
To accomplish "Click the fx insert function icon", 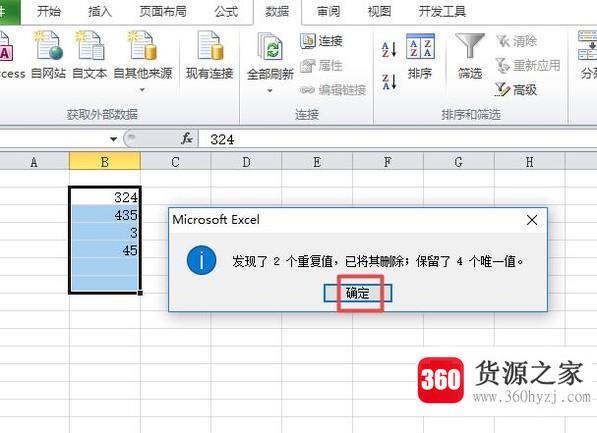I will tap(187, 139).
